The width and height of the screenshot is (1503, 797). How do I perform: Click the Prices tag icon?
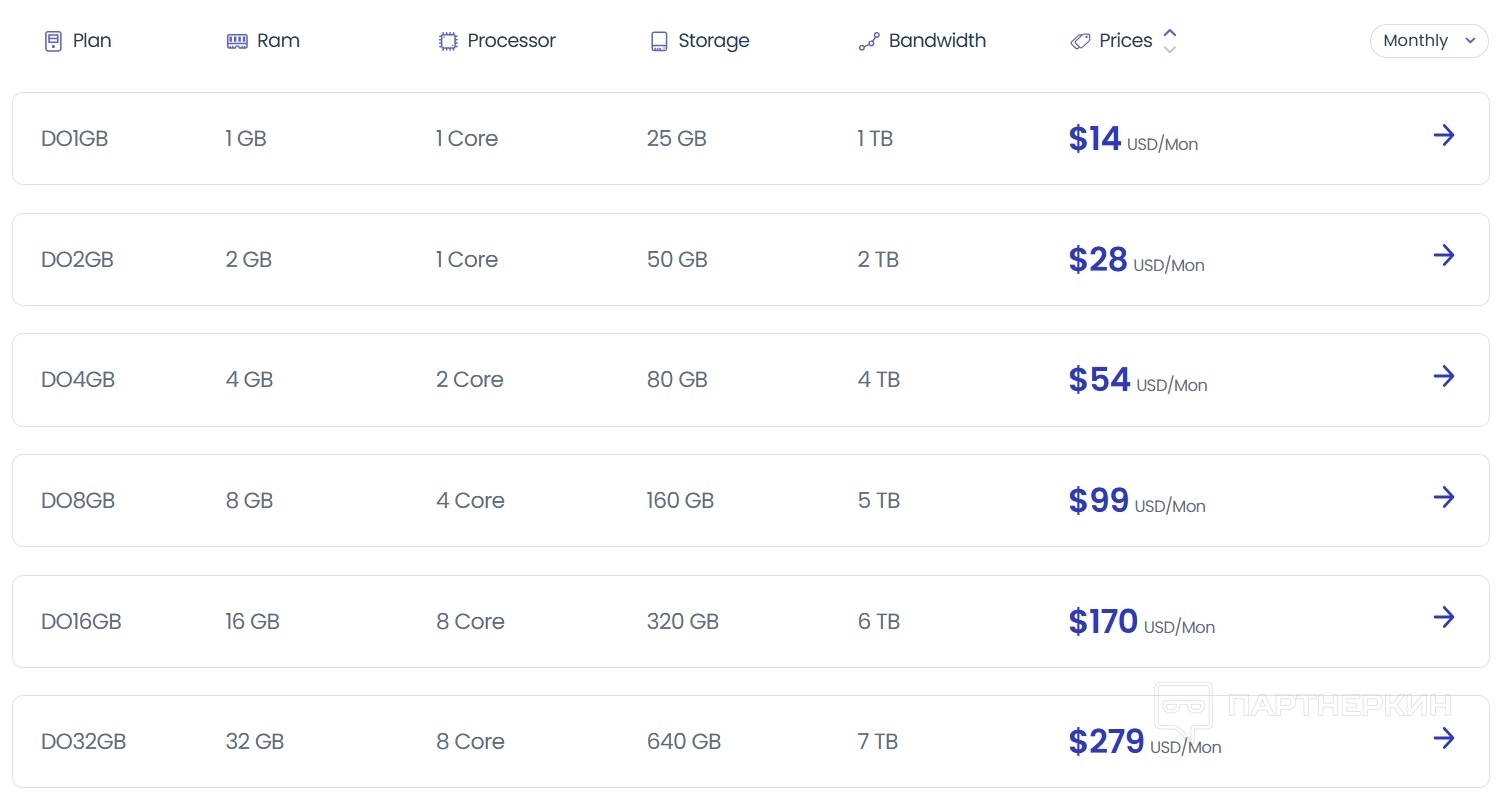point(1080,41)
